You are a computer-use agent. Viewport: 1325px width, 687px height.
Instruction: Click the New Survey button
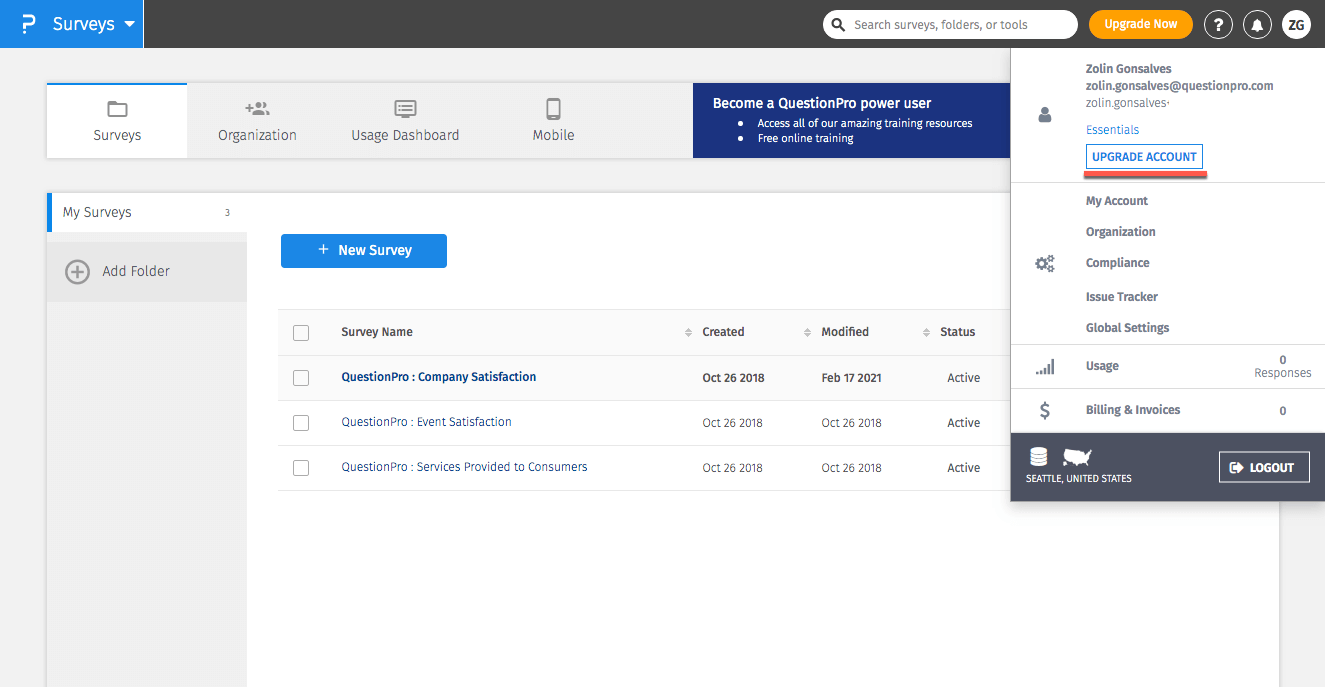pyautogui.click(x=364, y=251)
